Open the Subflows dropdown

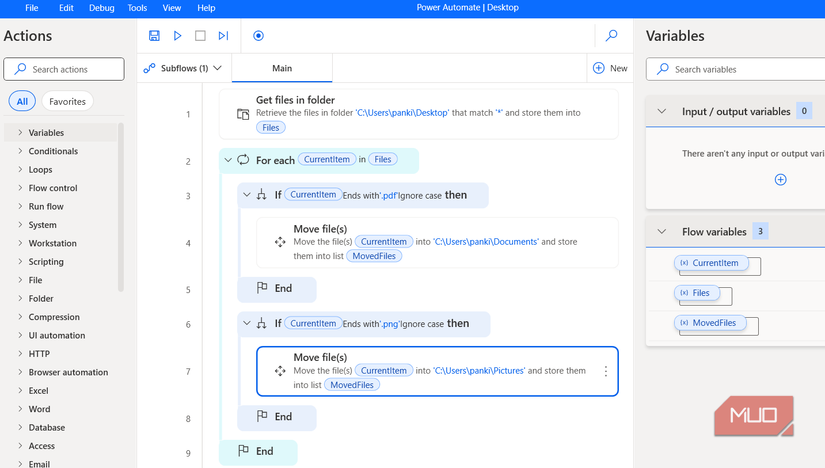(x=182, y=68)
